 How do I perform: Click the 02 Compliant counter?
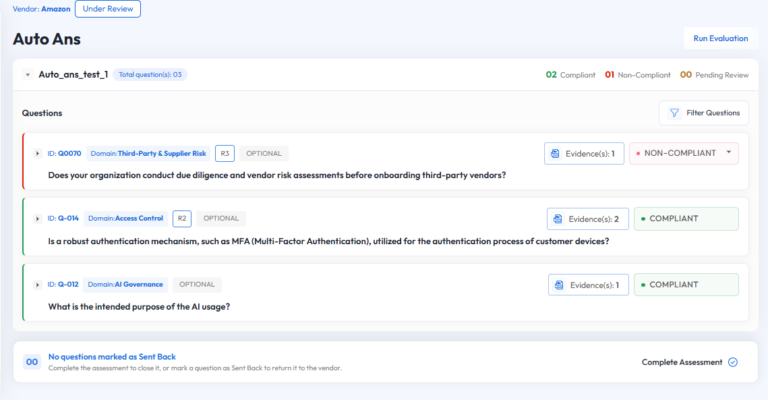click(x=571, y=75)
